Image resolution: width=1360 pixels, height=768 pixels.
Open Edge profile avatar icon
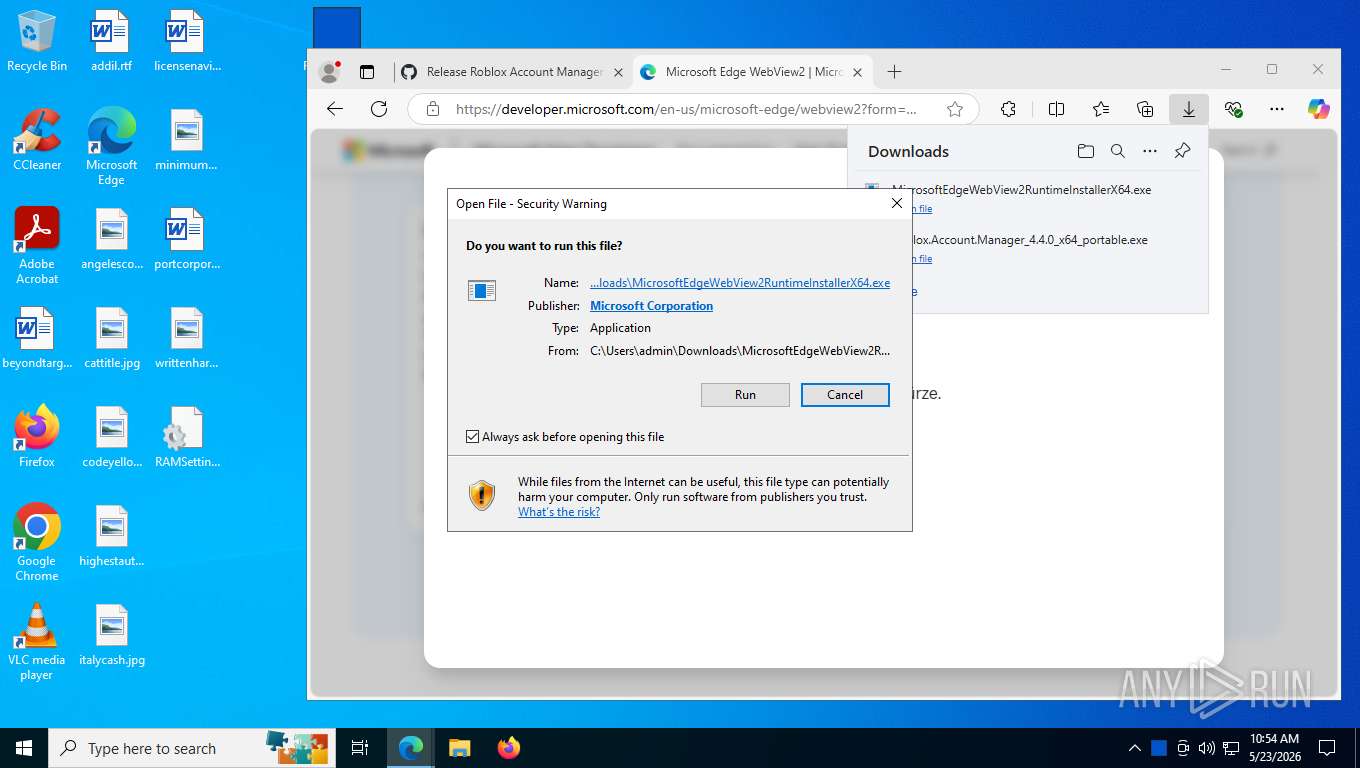point(329,72)
